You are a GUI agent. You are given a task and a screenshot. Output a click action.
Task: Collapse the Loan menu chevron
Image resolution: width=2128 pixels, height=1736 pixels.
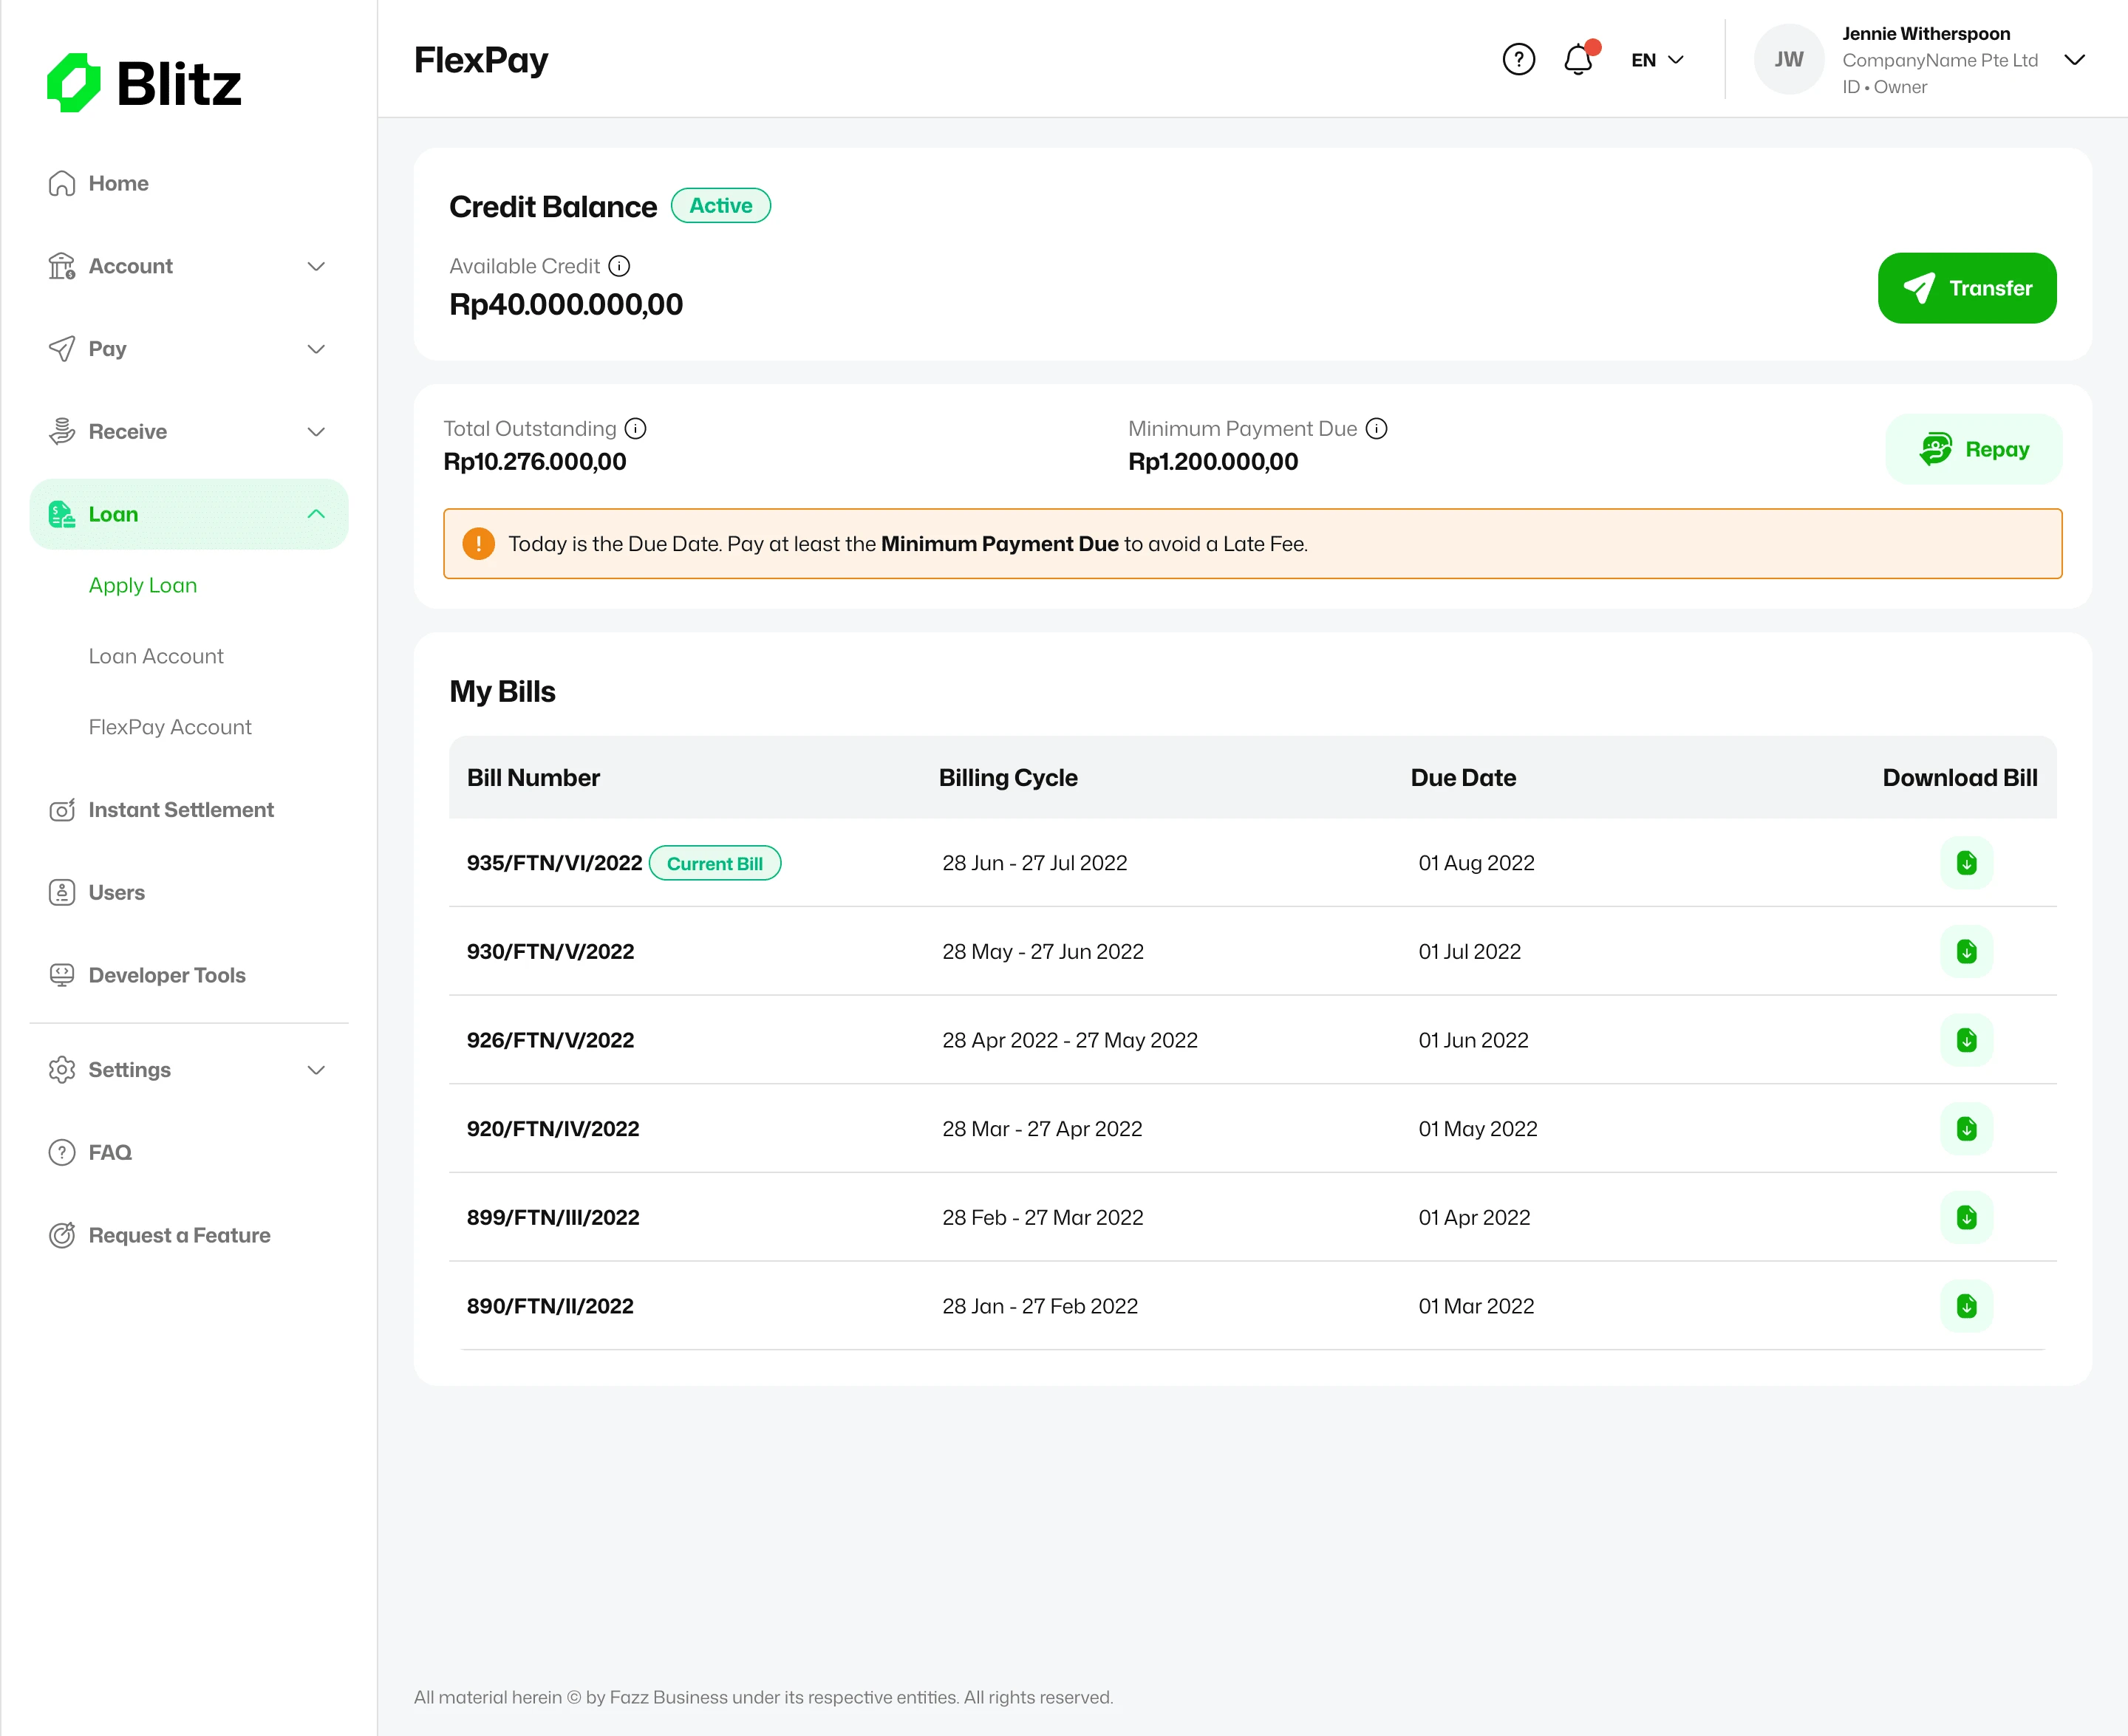(316, 514)
